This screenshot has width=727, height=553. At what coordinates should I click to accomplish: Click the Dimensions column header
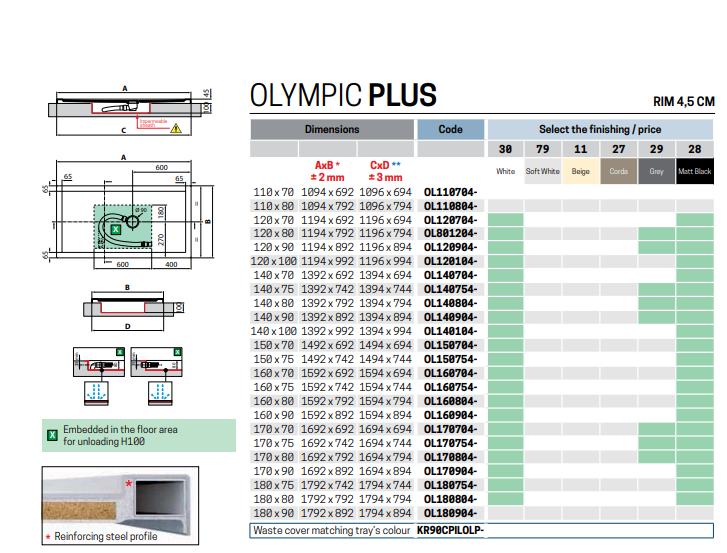(331, 129)
